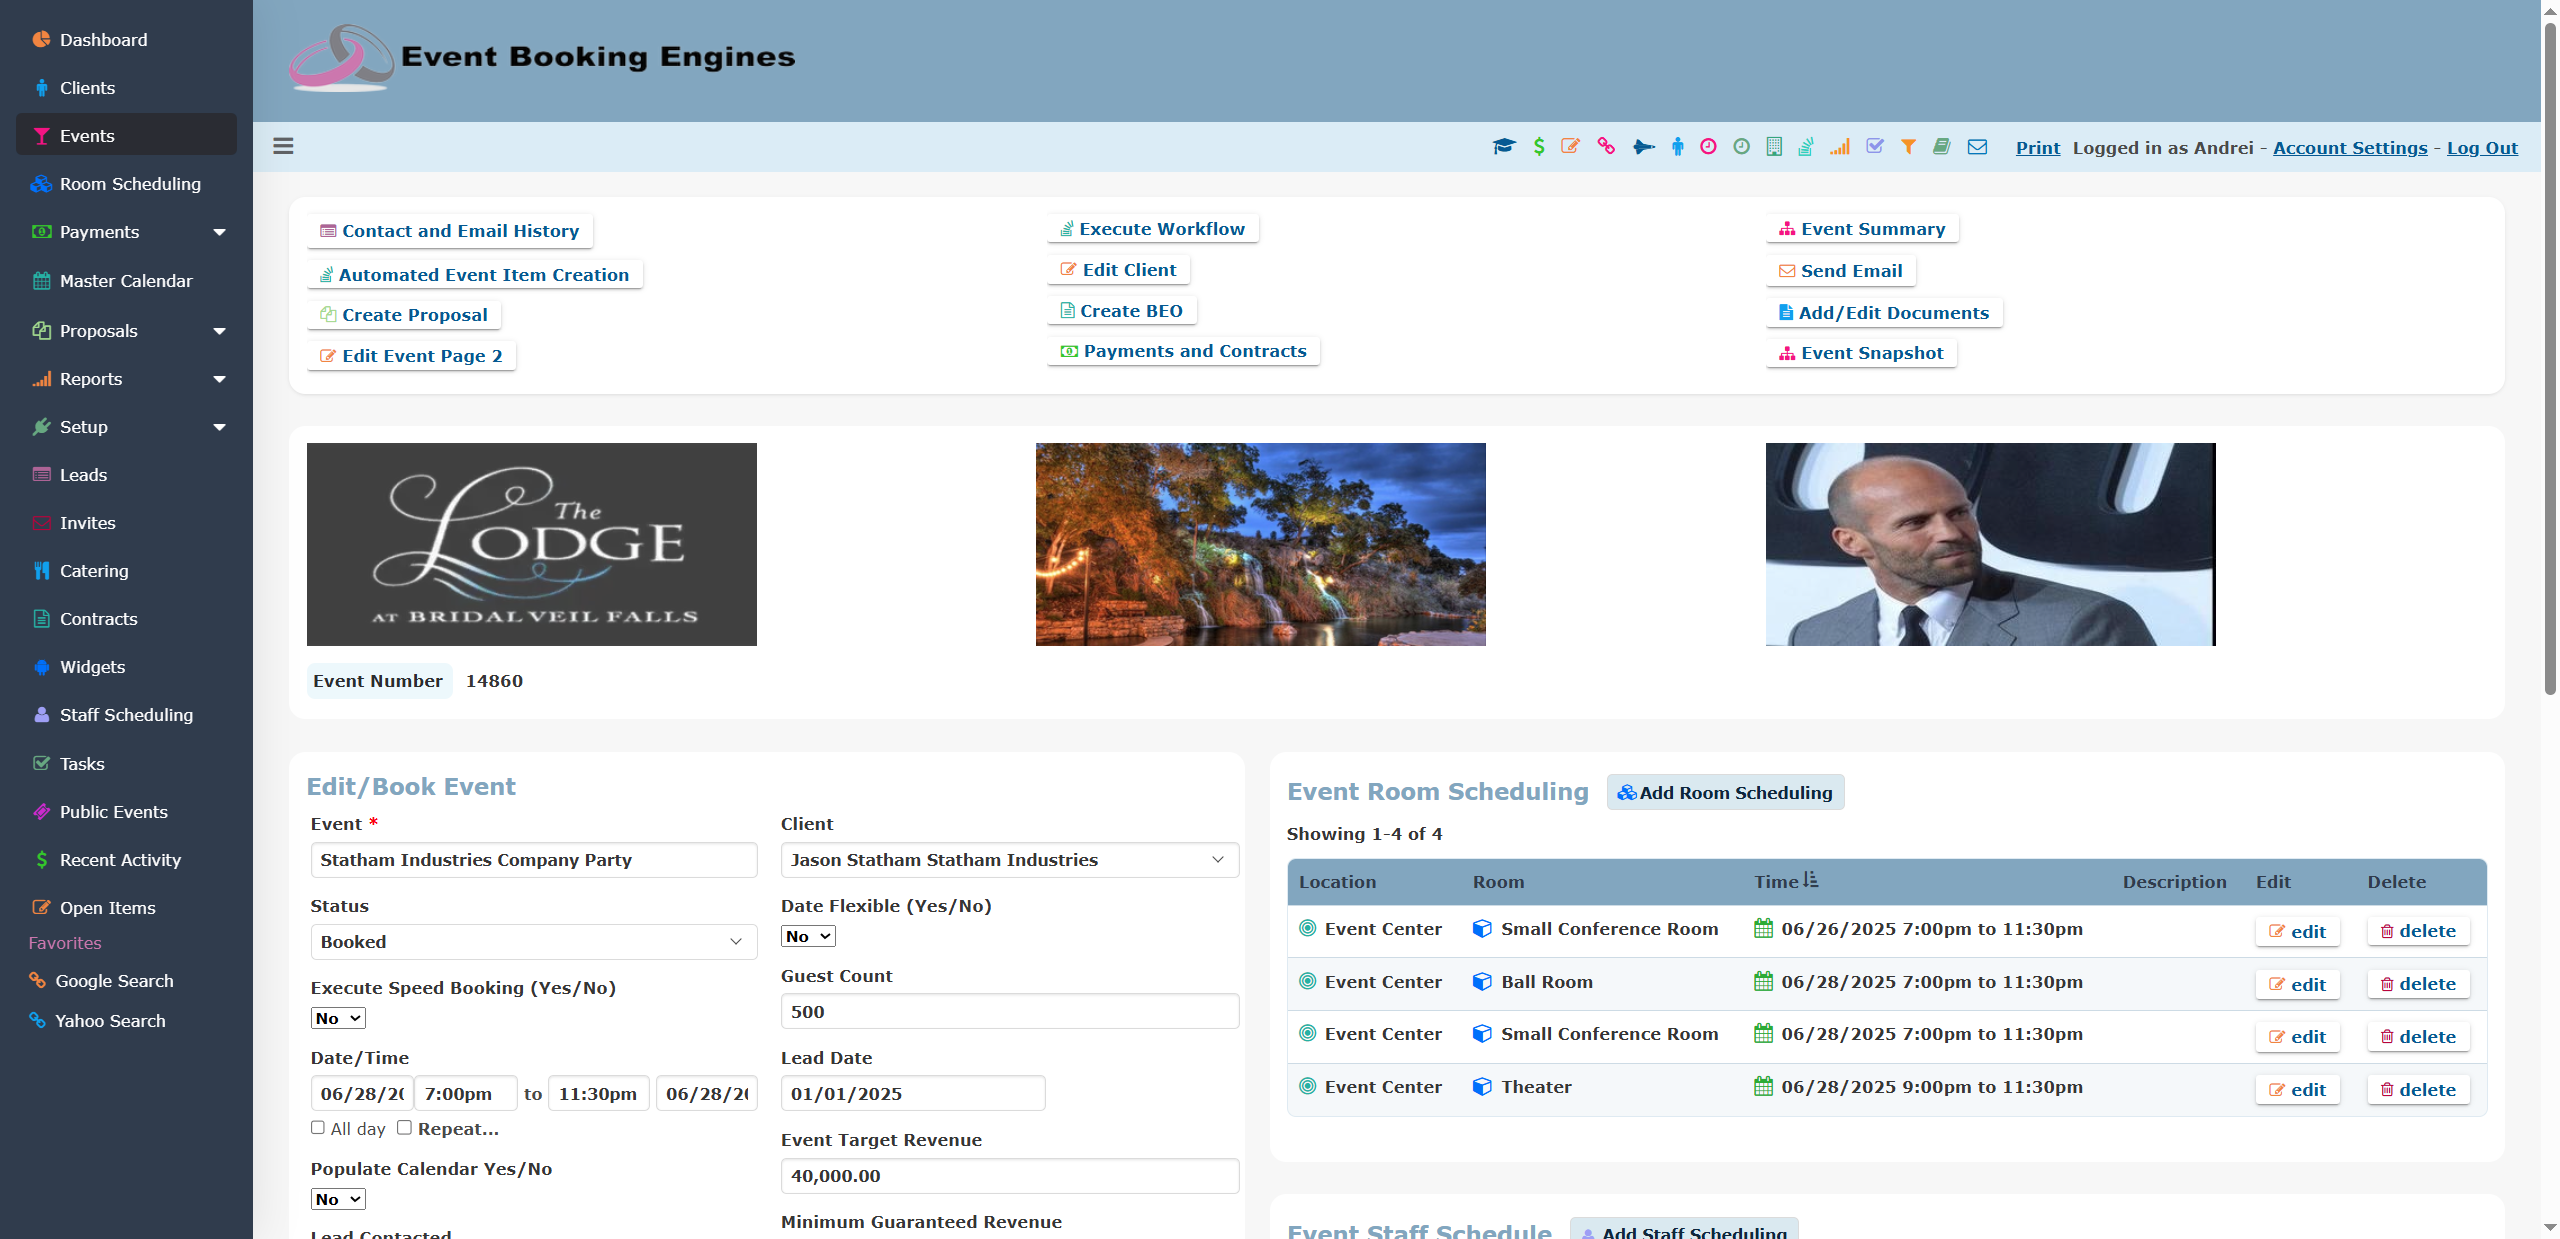This screenshot has width=2560, height=1239.
Task: Check the All day checkbox
Action: tap(318, 1128)
